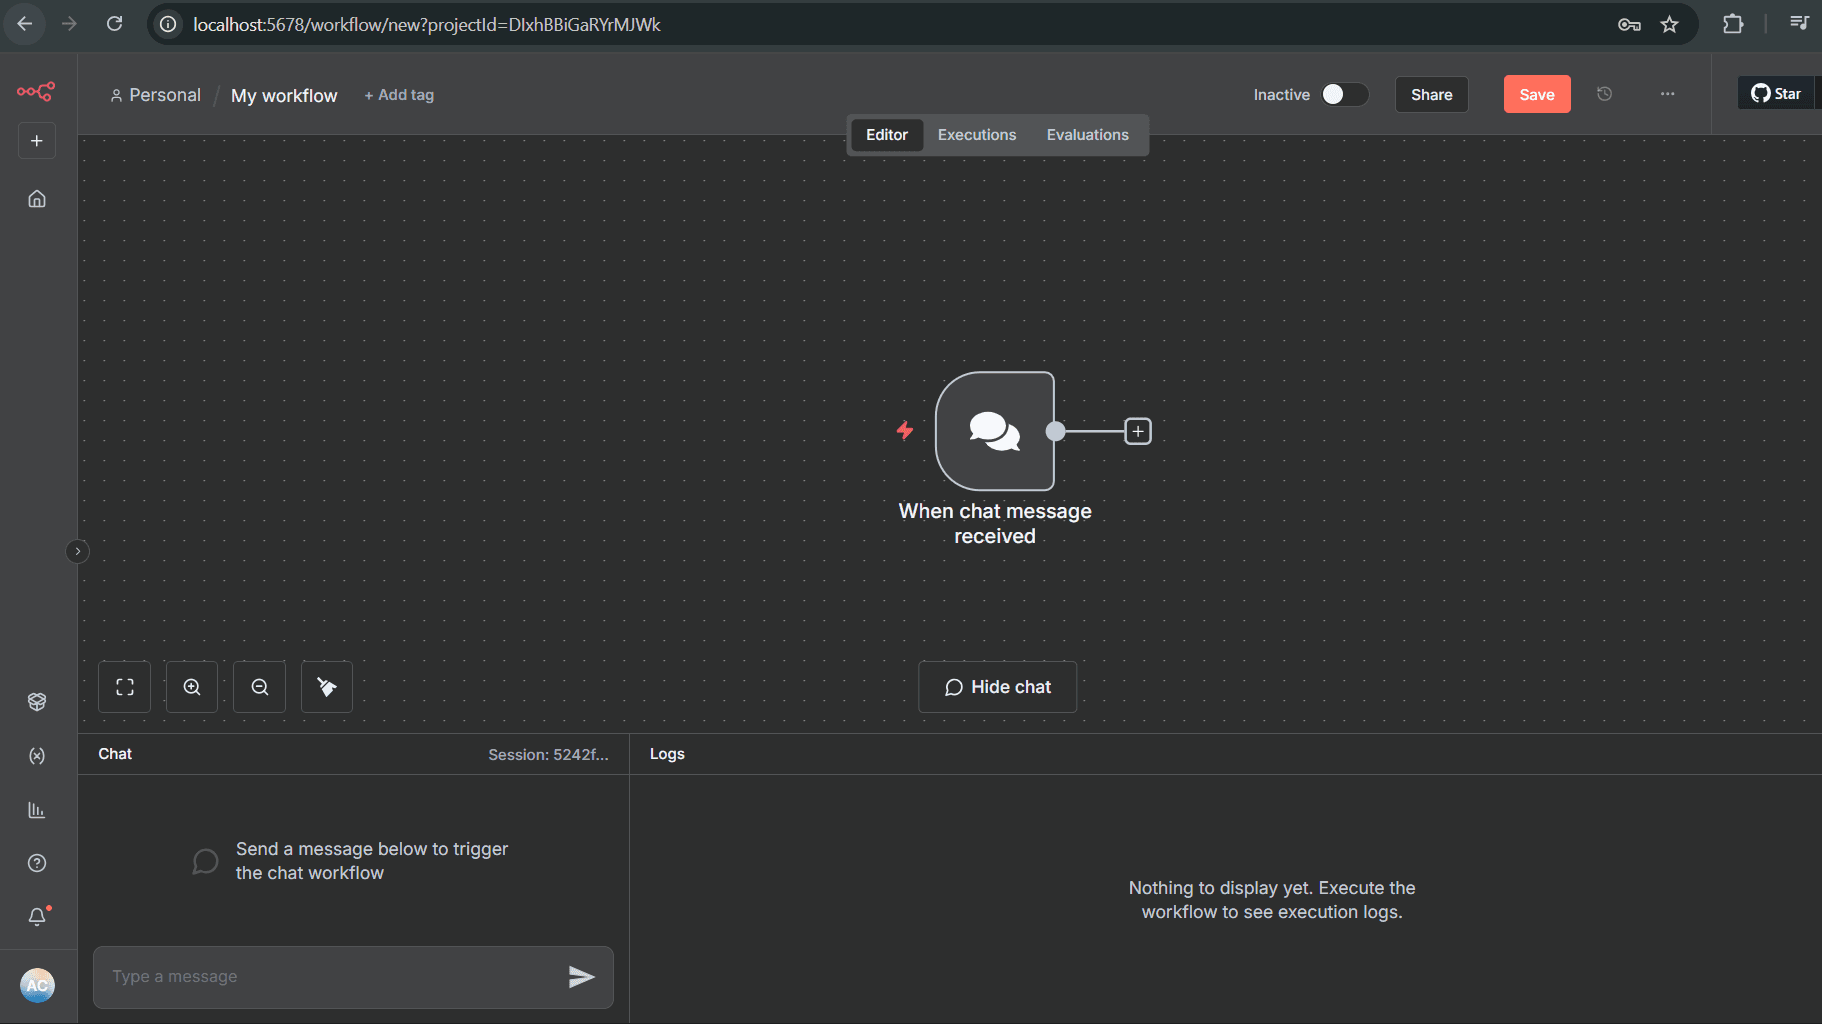This screenshot has height=1024, width=1822.
Task: Share the workflow
Action: (1431, 94)
